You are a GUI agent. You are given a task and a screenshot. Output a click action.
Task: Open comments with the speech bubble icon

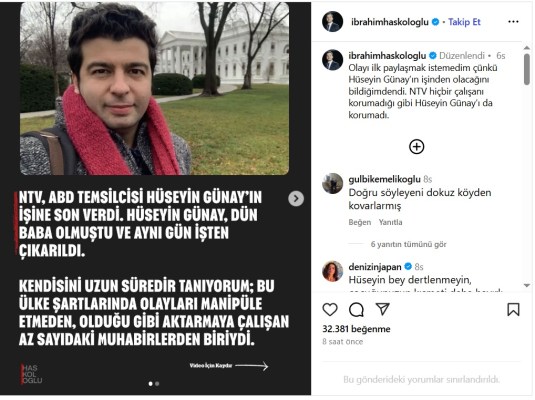[357, 310]
